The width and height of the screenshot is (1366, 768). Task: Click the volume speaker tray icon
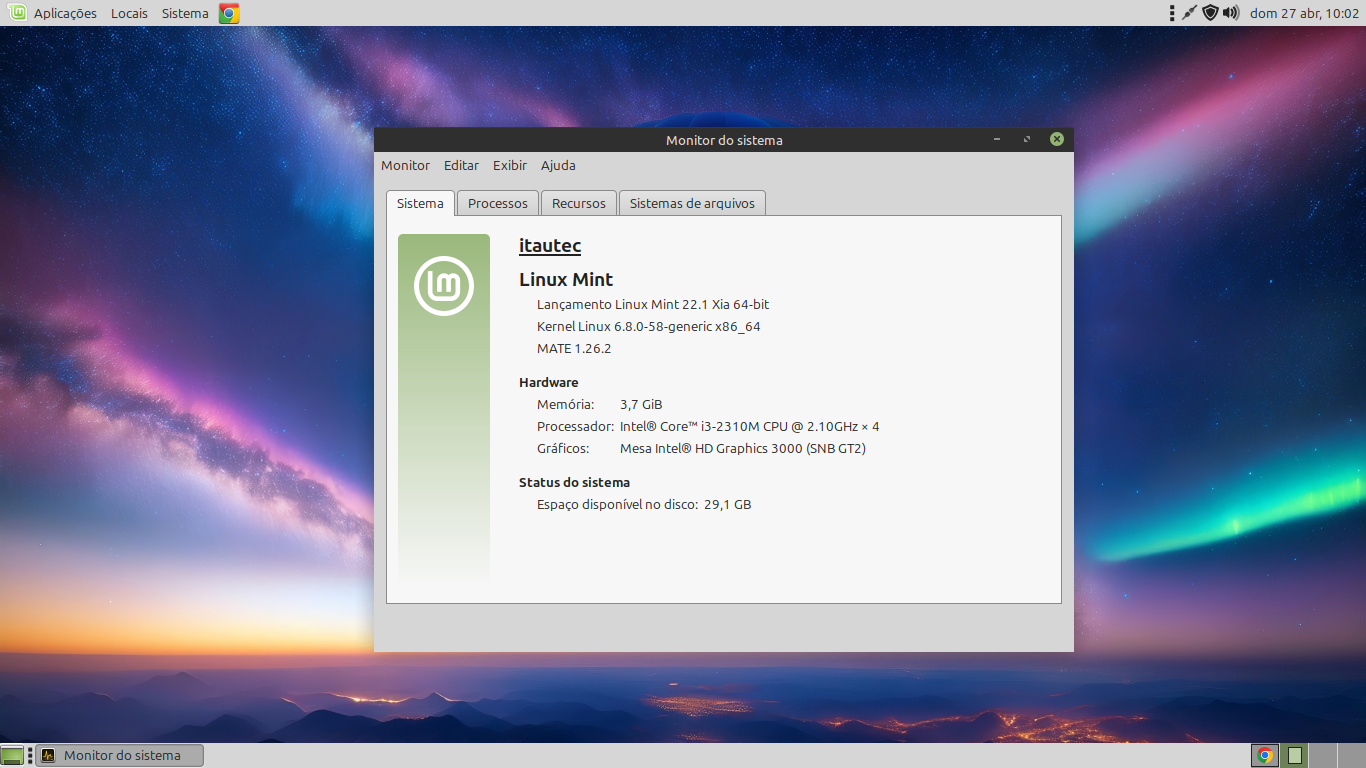[1231, 13]
